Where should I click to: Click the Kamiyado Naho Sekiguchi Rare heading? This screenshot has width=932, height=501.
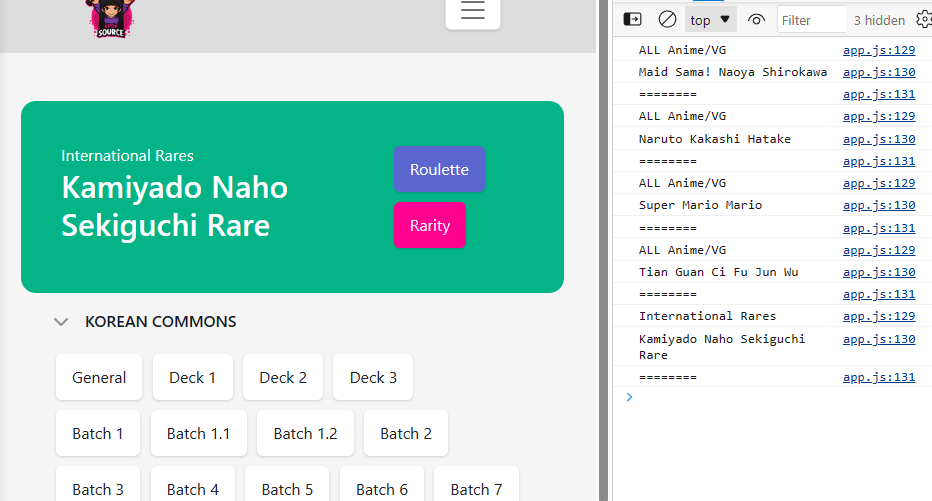point(174,206)
